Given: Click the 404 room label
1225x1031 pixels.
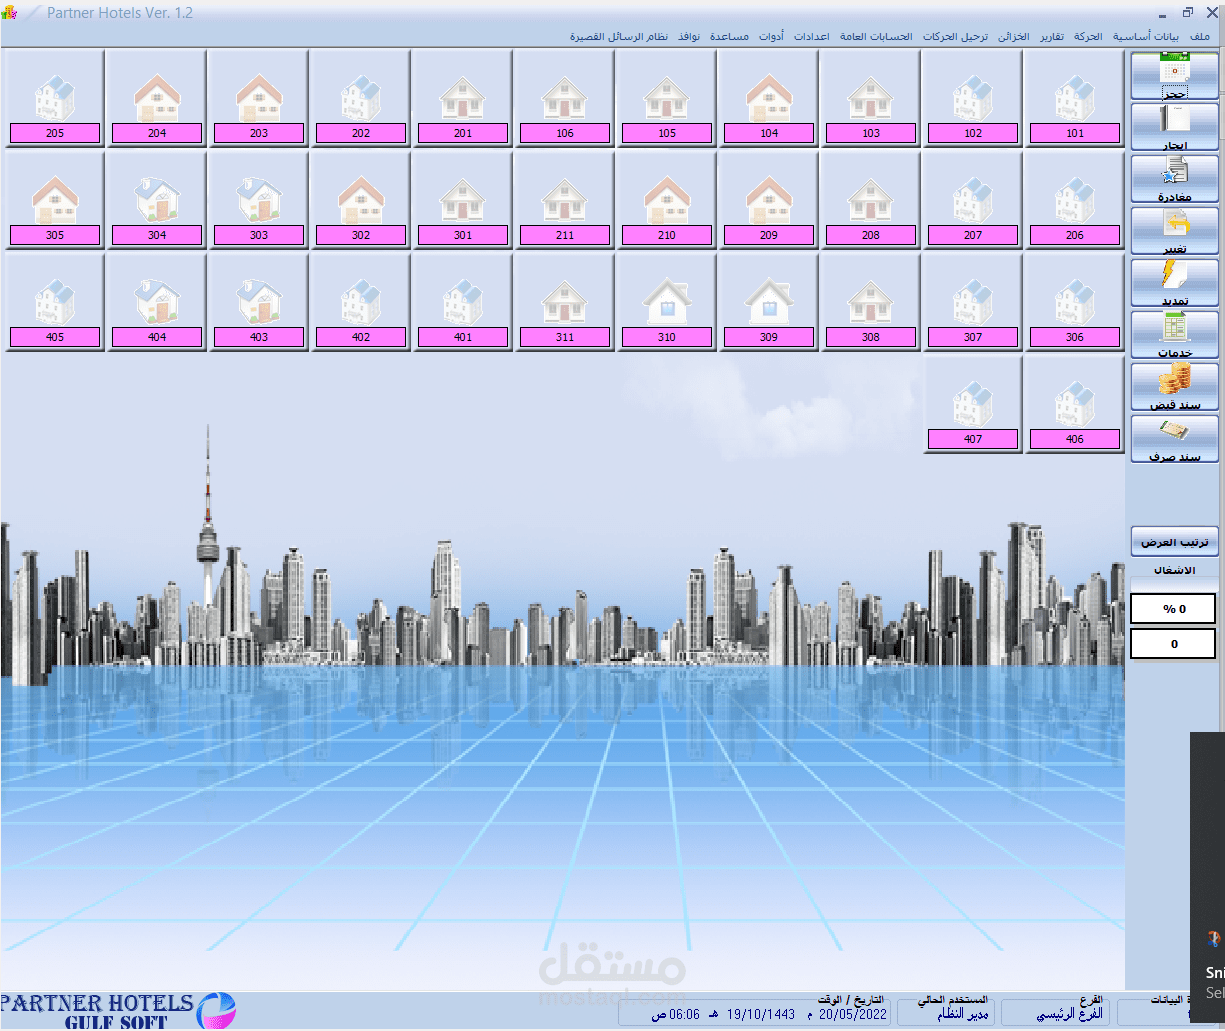Looking at the screenshot, I should [x=157, y=337].
